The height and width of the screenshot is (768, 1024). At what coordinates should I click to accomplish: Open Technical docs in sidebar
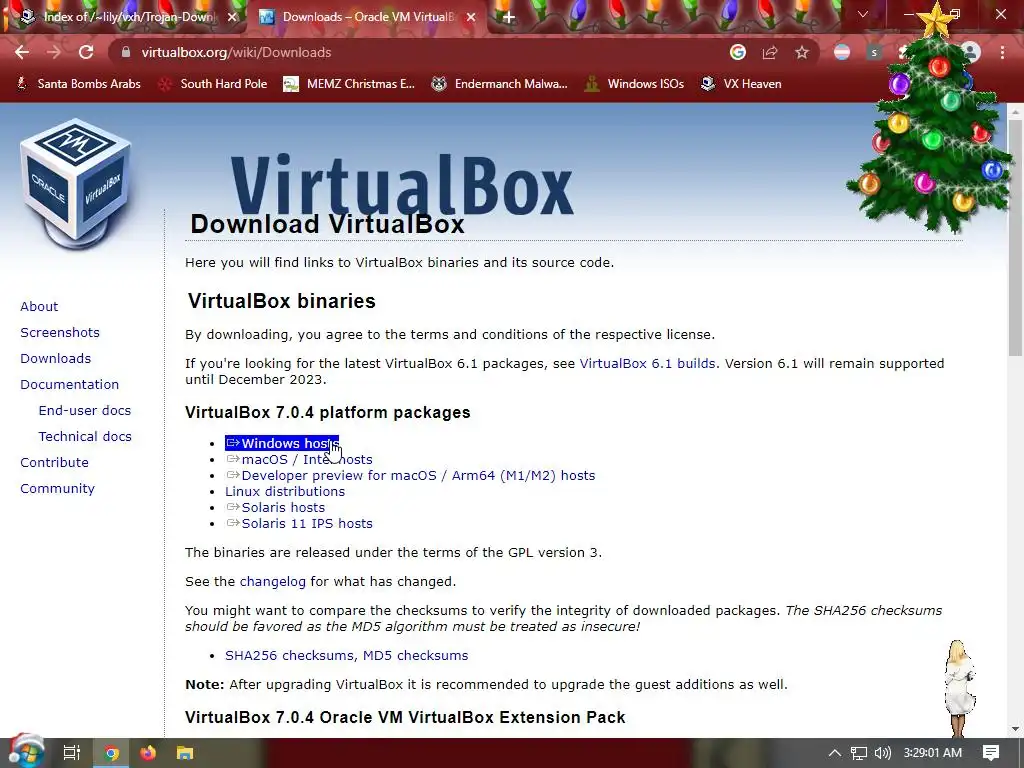[x=85, y=436]
